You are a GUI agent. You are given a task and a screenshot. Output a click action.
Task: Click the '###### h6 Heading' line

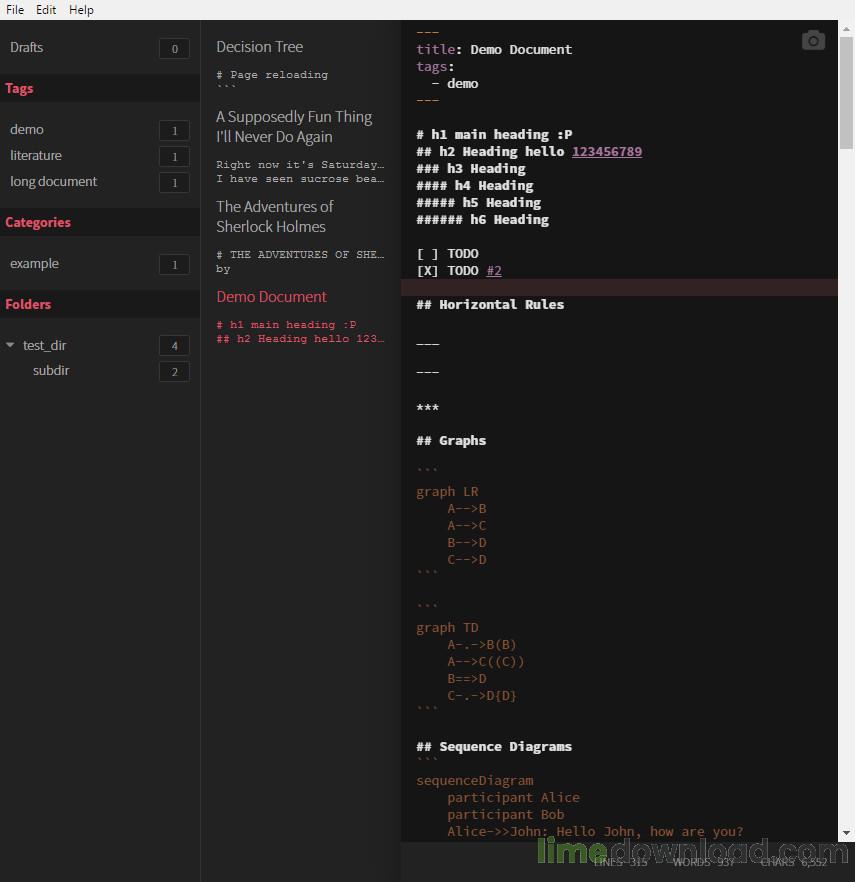point(482,219)
